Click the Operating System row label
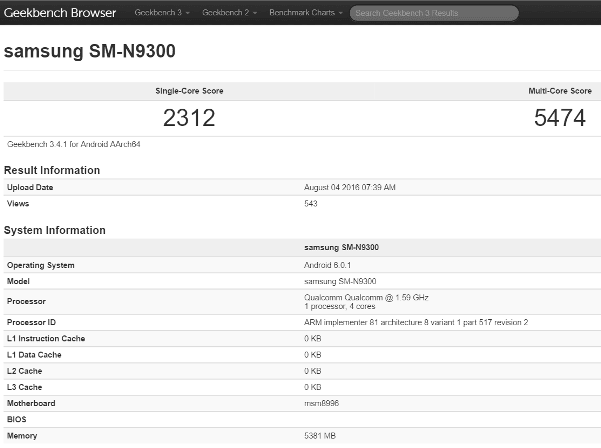The width and height of the screenshot is (601, 448). click(41, 265)
